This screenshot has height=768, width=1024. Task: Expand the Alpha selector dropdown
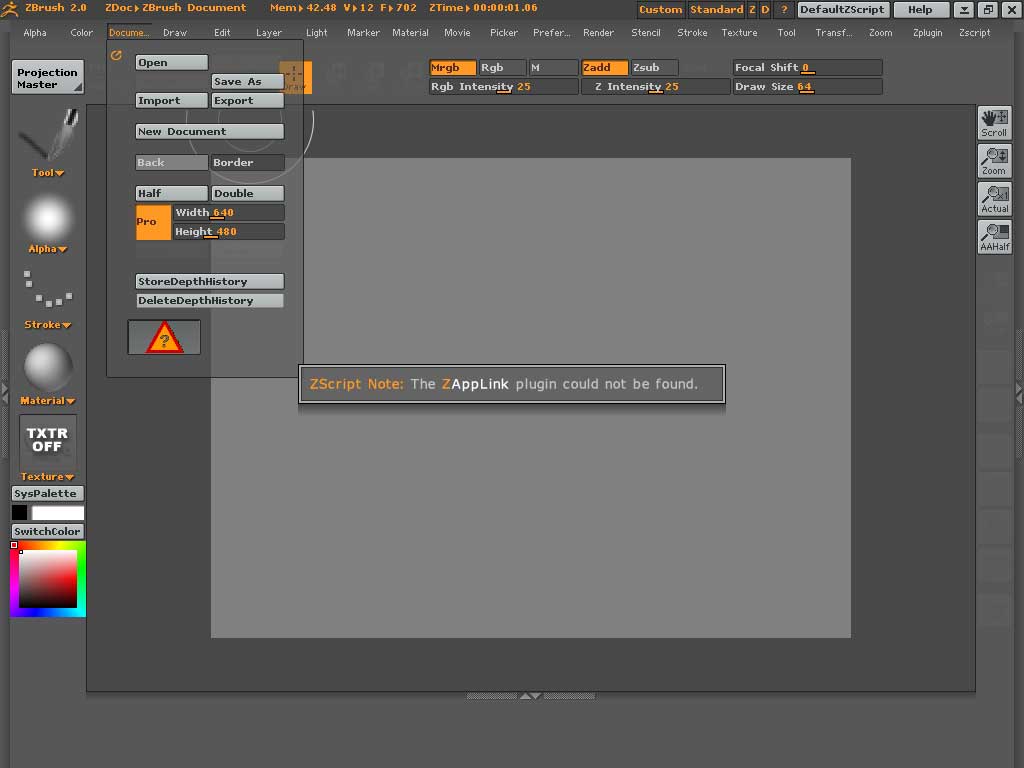48,249
